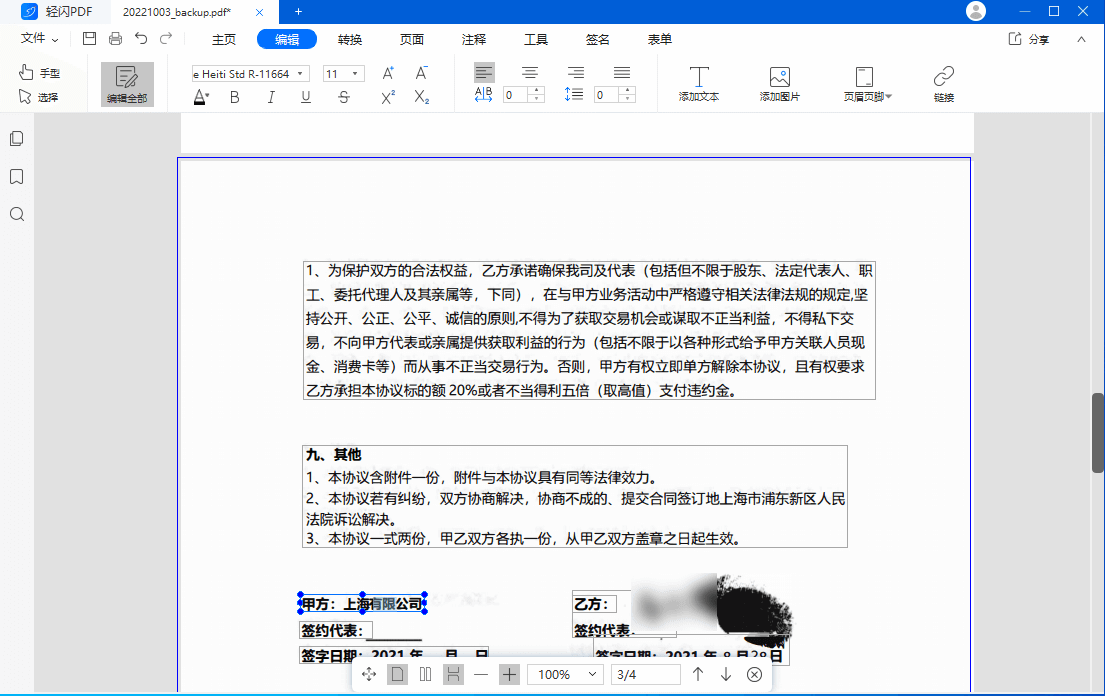Click the 分享 share button
Screen dimensions: 1105x696
tap(1029, 39)
